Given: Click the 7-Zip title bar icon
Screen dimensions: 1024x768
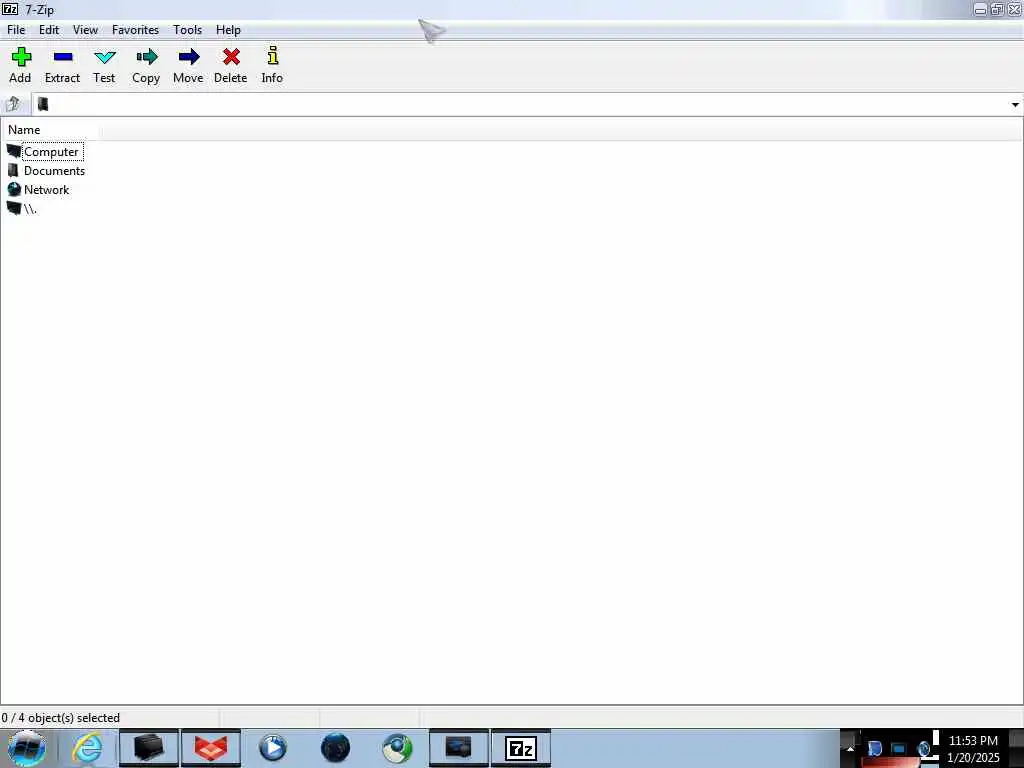Looking at the screenshot, I should tap(10, 9).
